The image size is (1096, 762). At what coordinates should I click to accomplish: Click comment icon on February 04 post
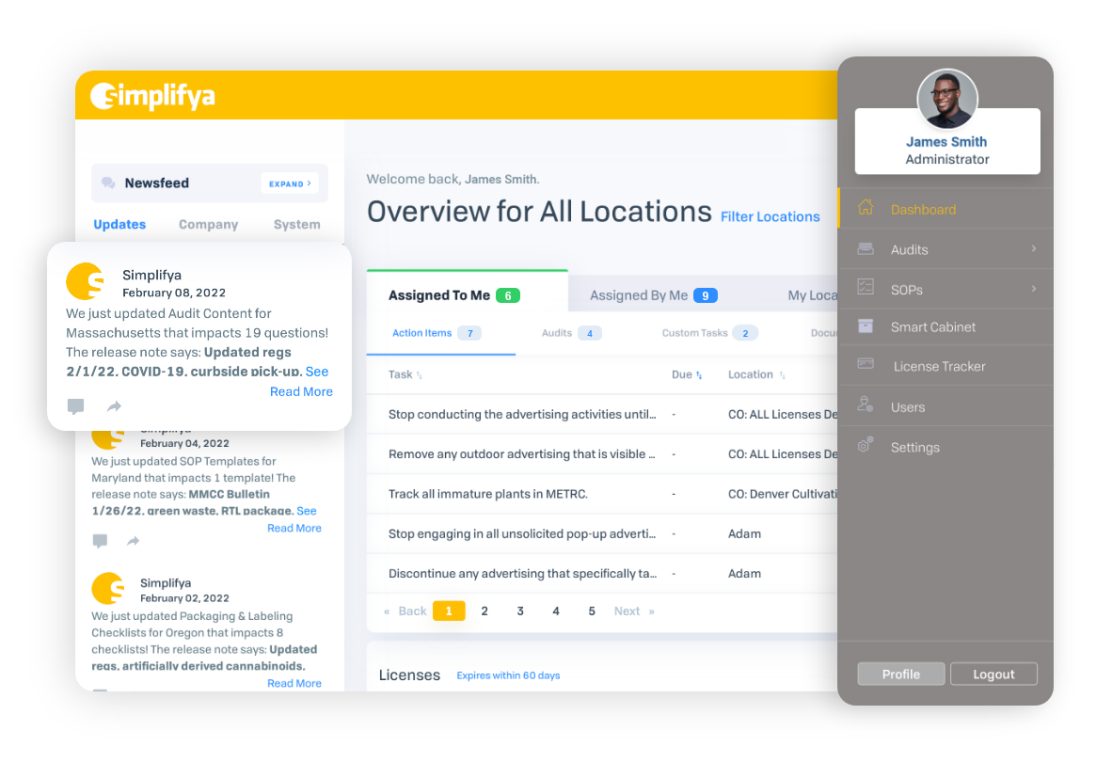[x=100, y=540]
